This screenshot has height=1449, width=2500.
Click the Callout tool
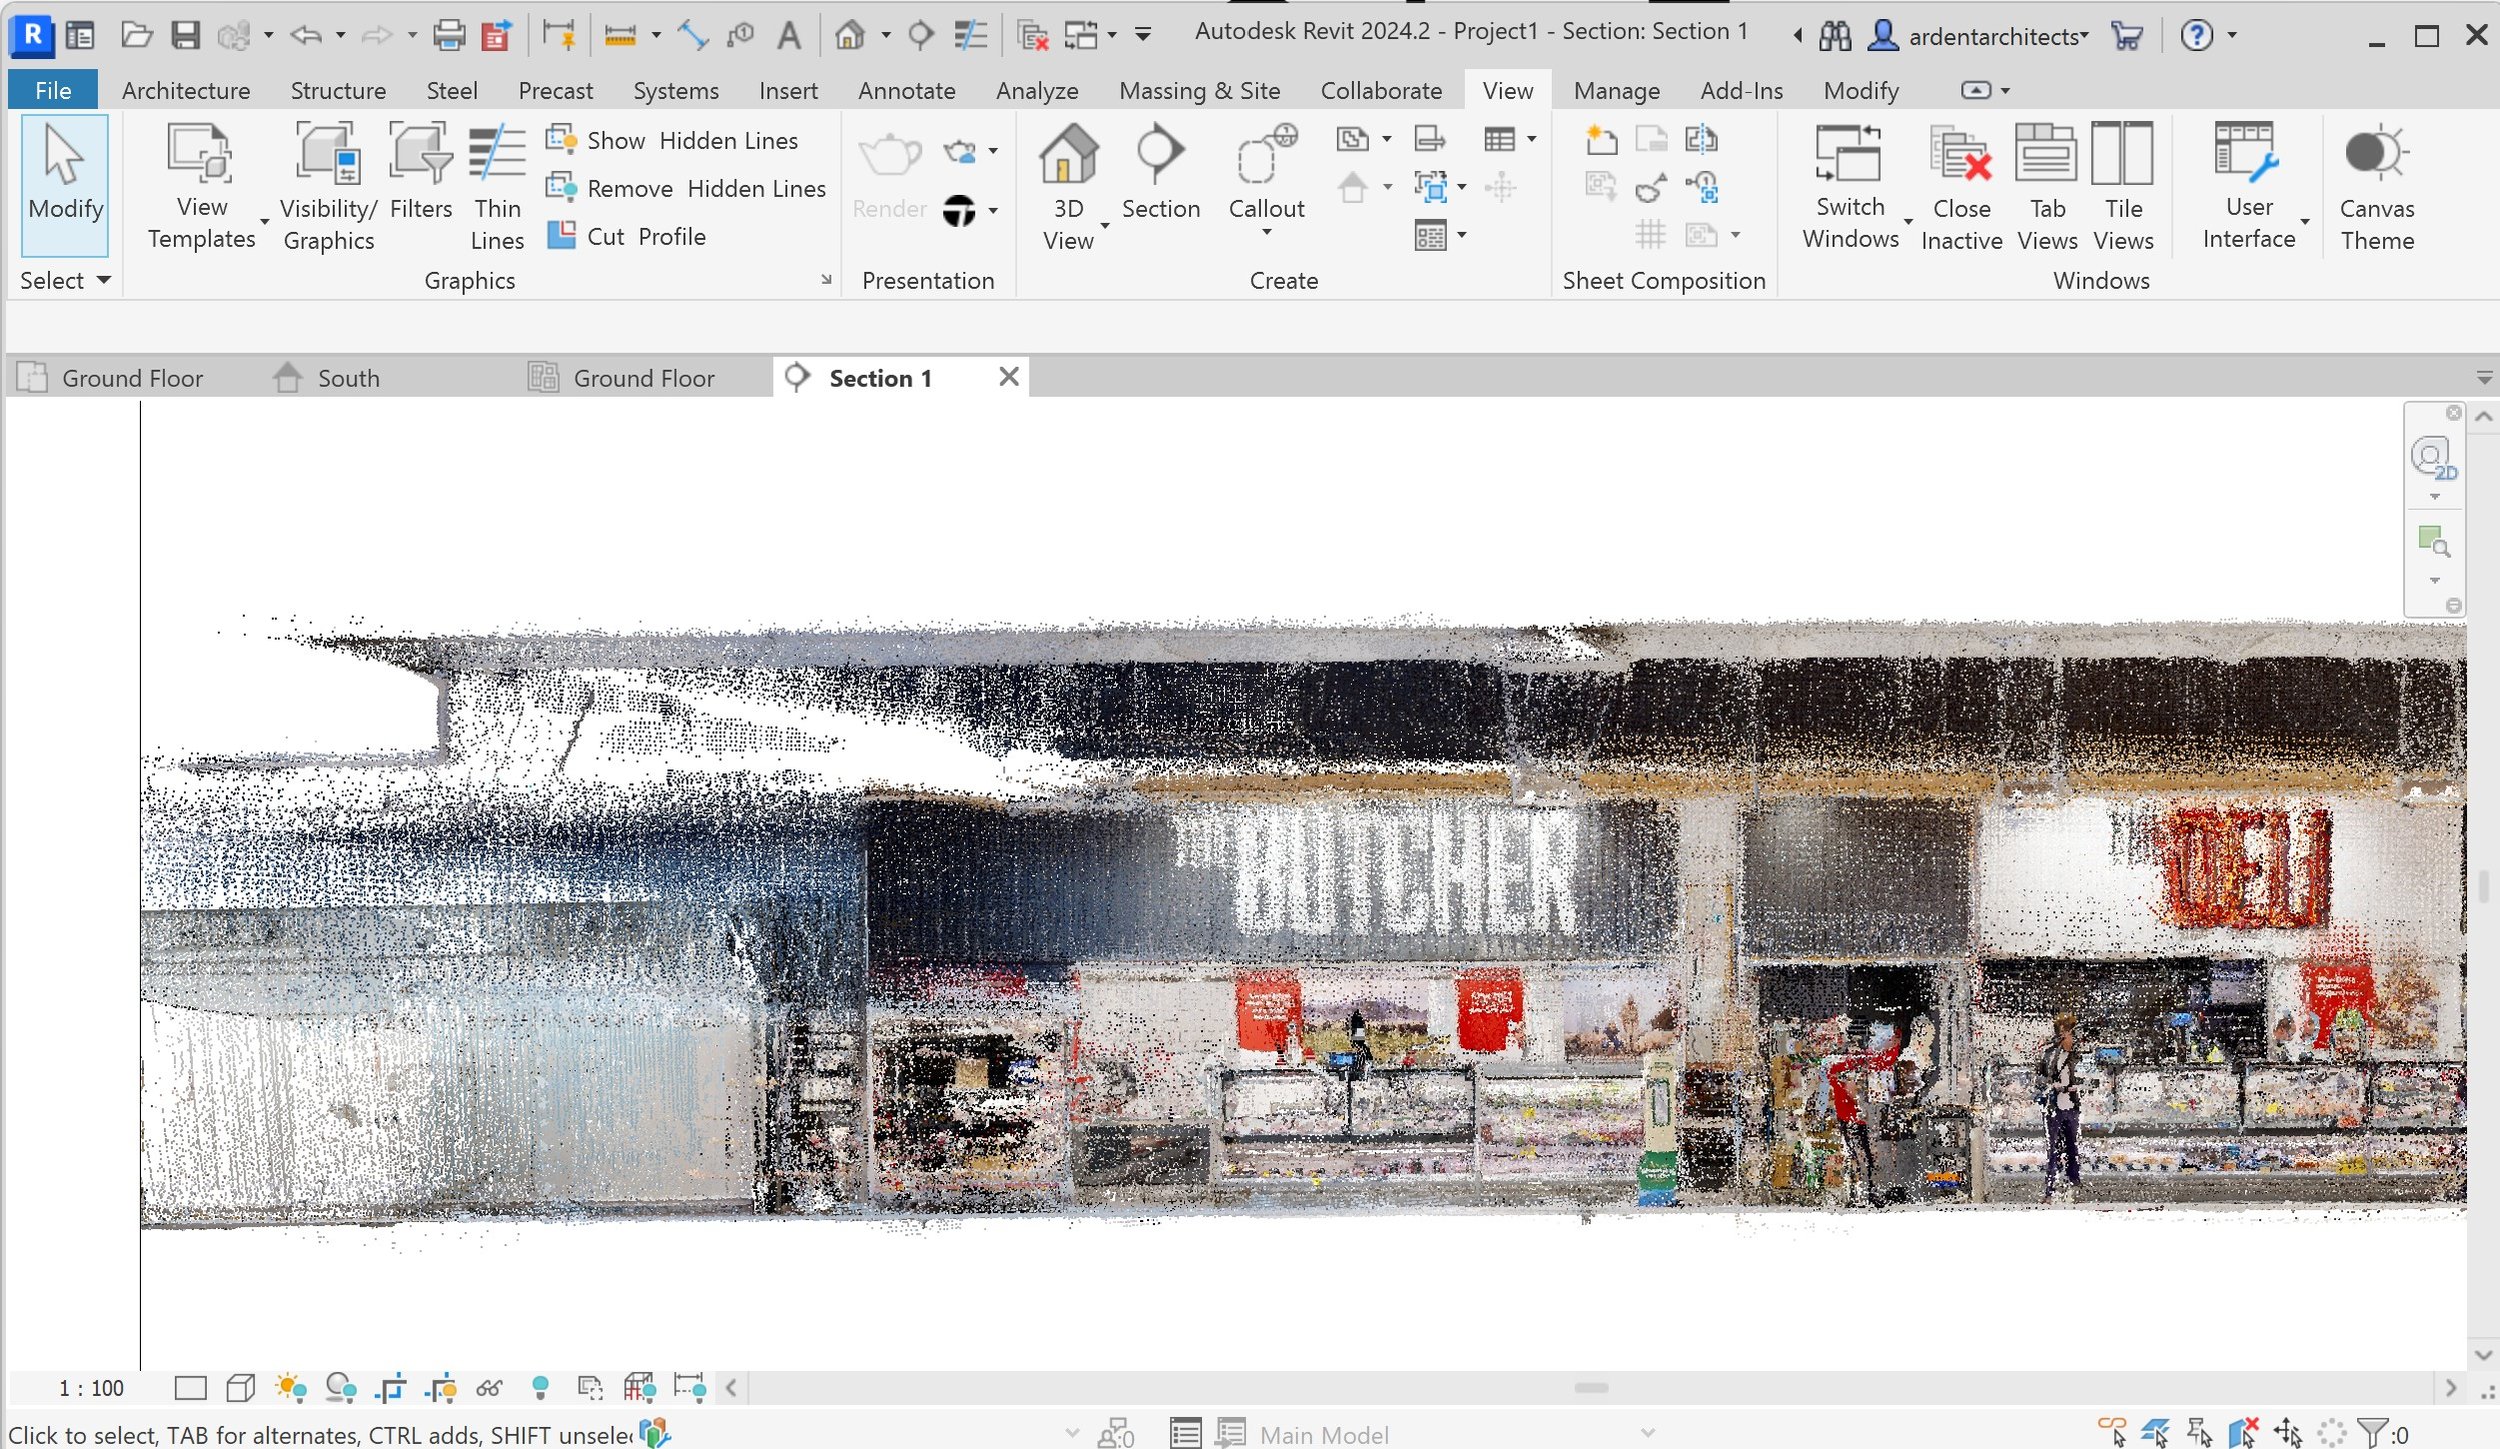pyautogui.click(x=1266, y=178)
